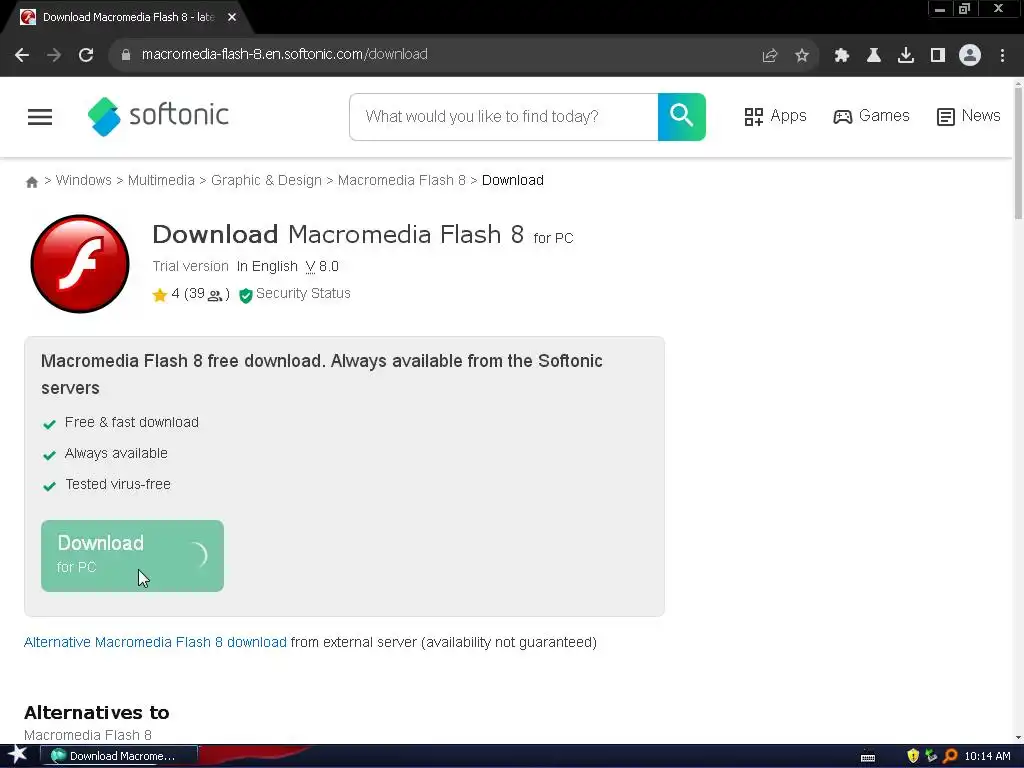Click the Softonic logo
This screenshot has height=768, width=1024.
click(x=158, y=116)
